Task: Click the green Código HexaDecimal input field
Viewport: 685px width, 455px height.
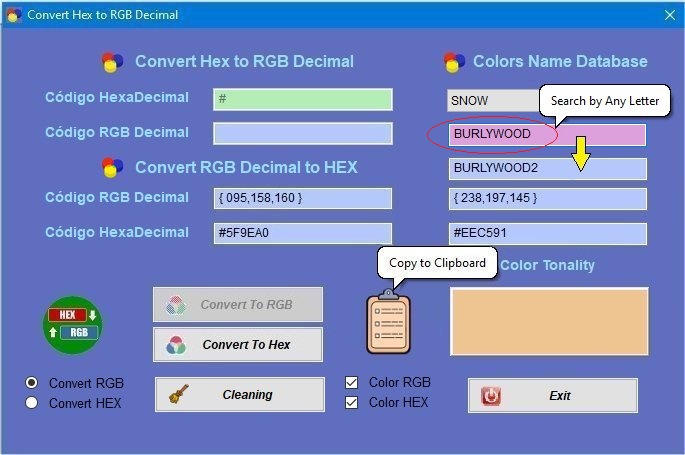Action: tap(302, 99)
